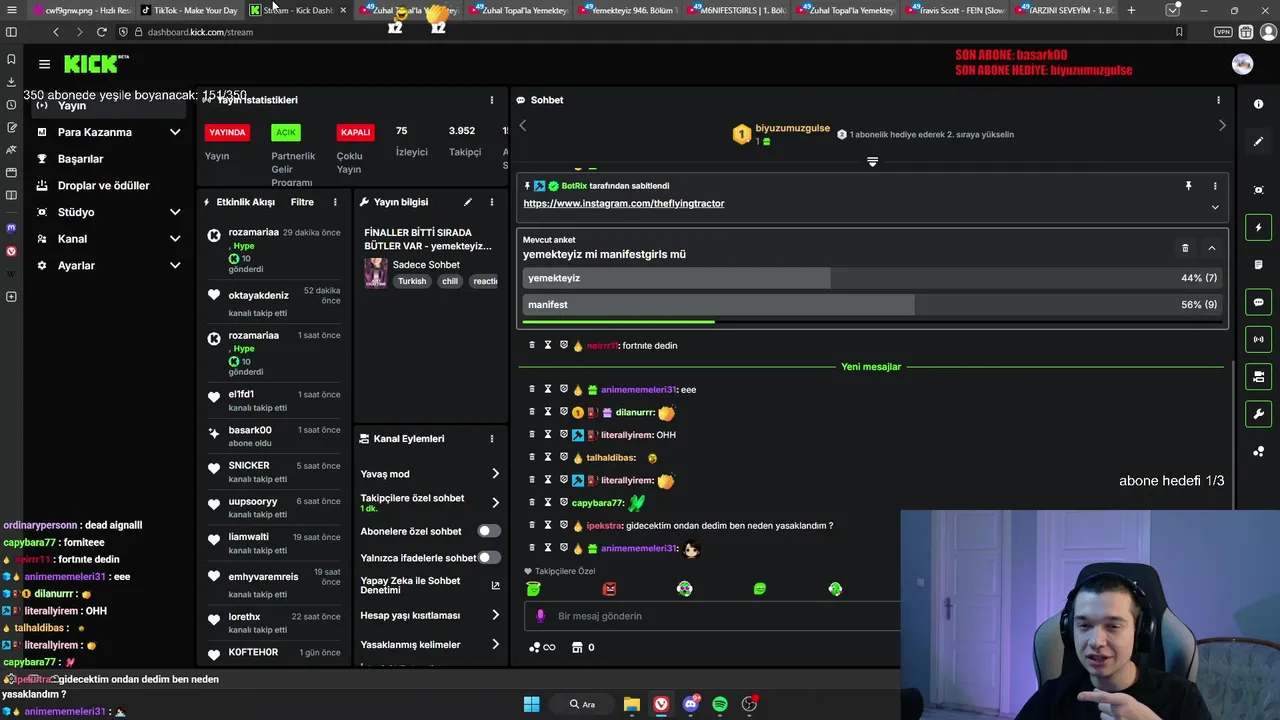Click the Windows Start button

click(532, 704)
